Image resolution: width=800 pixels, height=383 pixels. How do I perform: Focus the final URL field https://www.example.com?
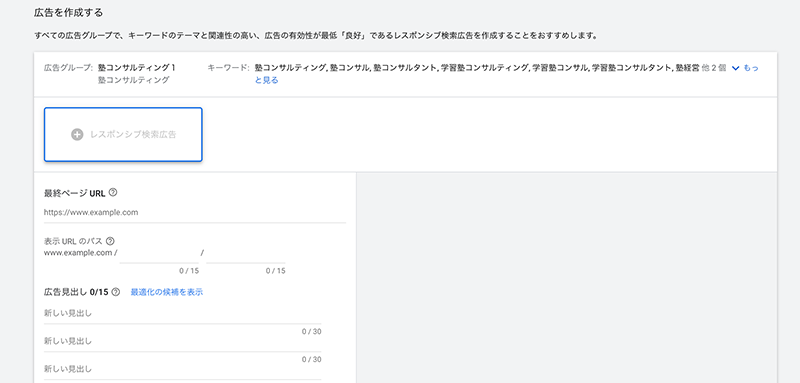coord(195,213)
